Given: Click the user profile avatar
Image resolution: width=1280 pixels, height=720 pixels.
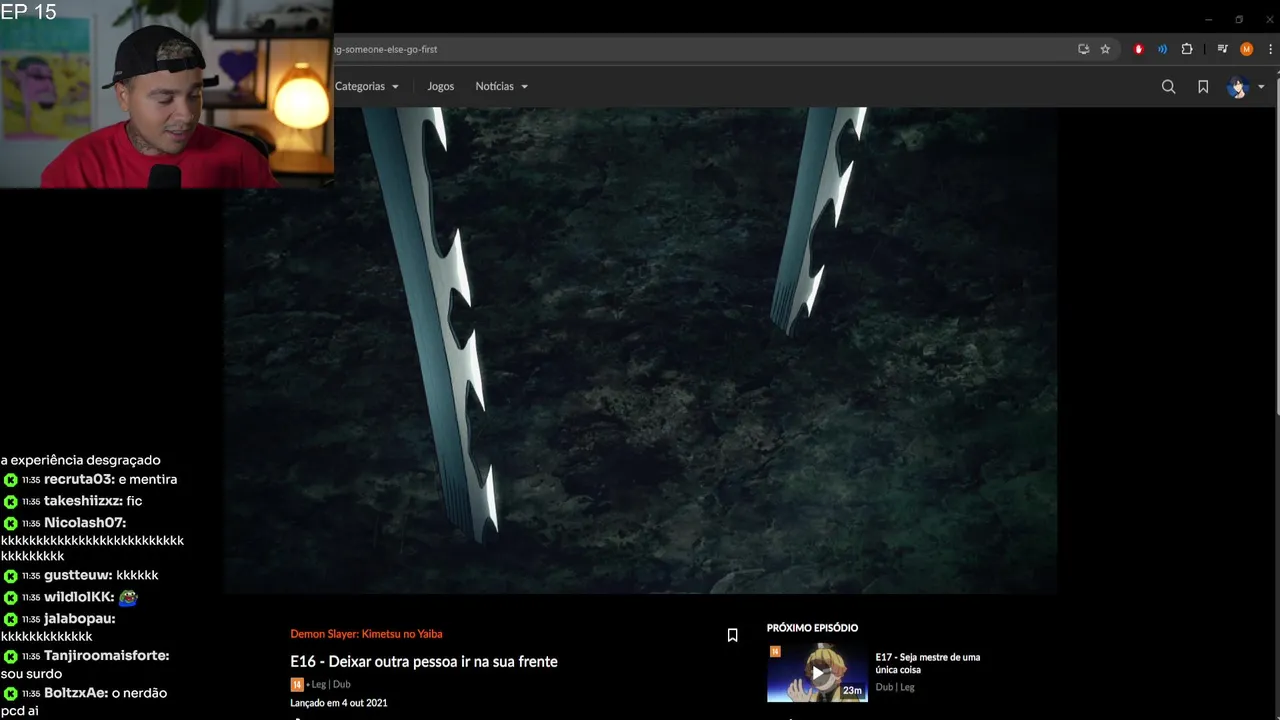Looking at the screenshot, I should click(x=1238, y=87).
